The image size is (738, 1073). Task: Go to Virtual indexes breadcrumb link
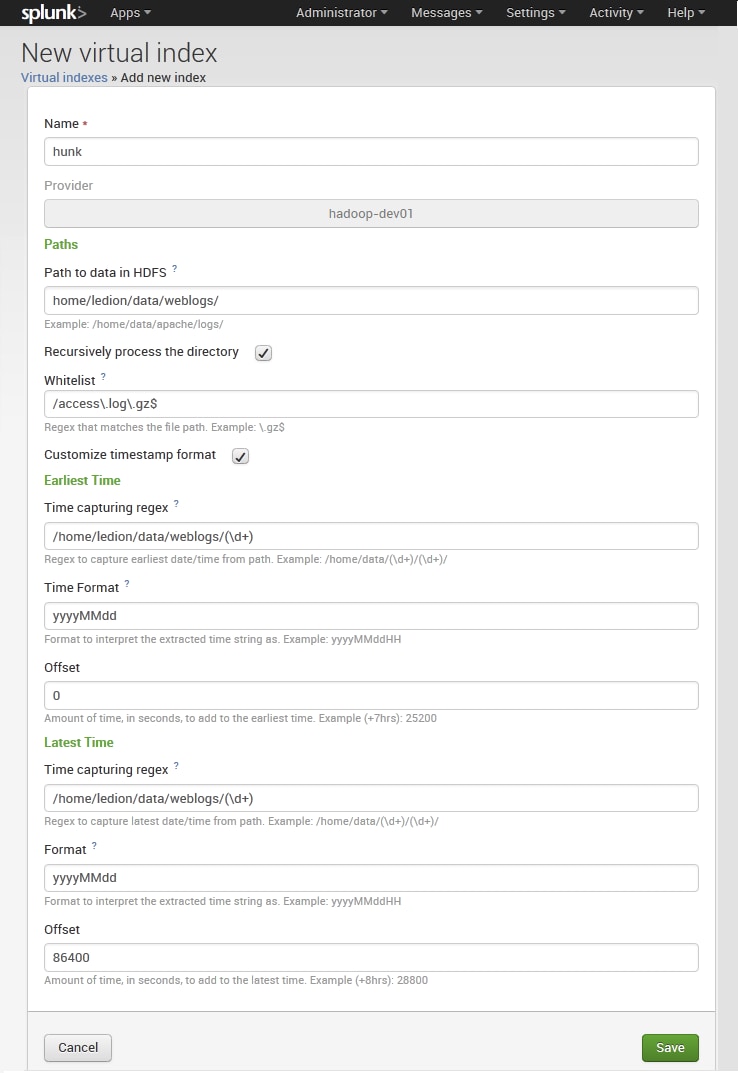click(x=64, y=77)
